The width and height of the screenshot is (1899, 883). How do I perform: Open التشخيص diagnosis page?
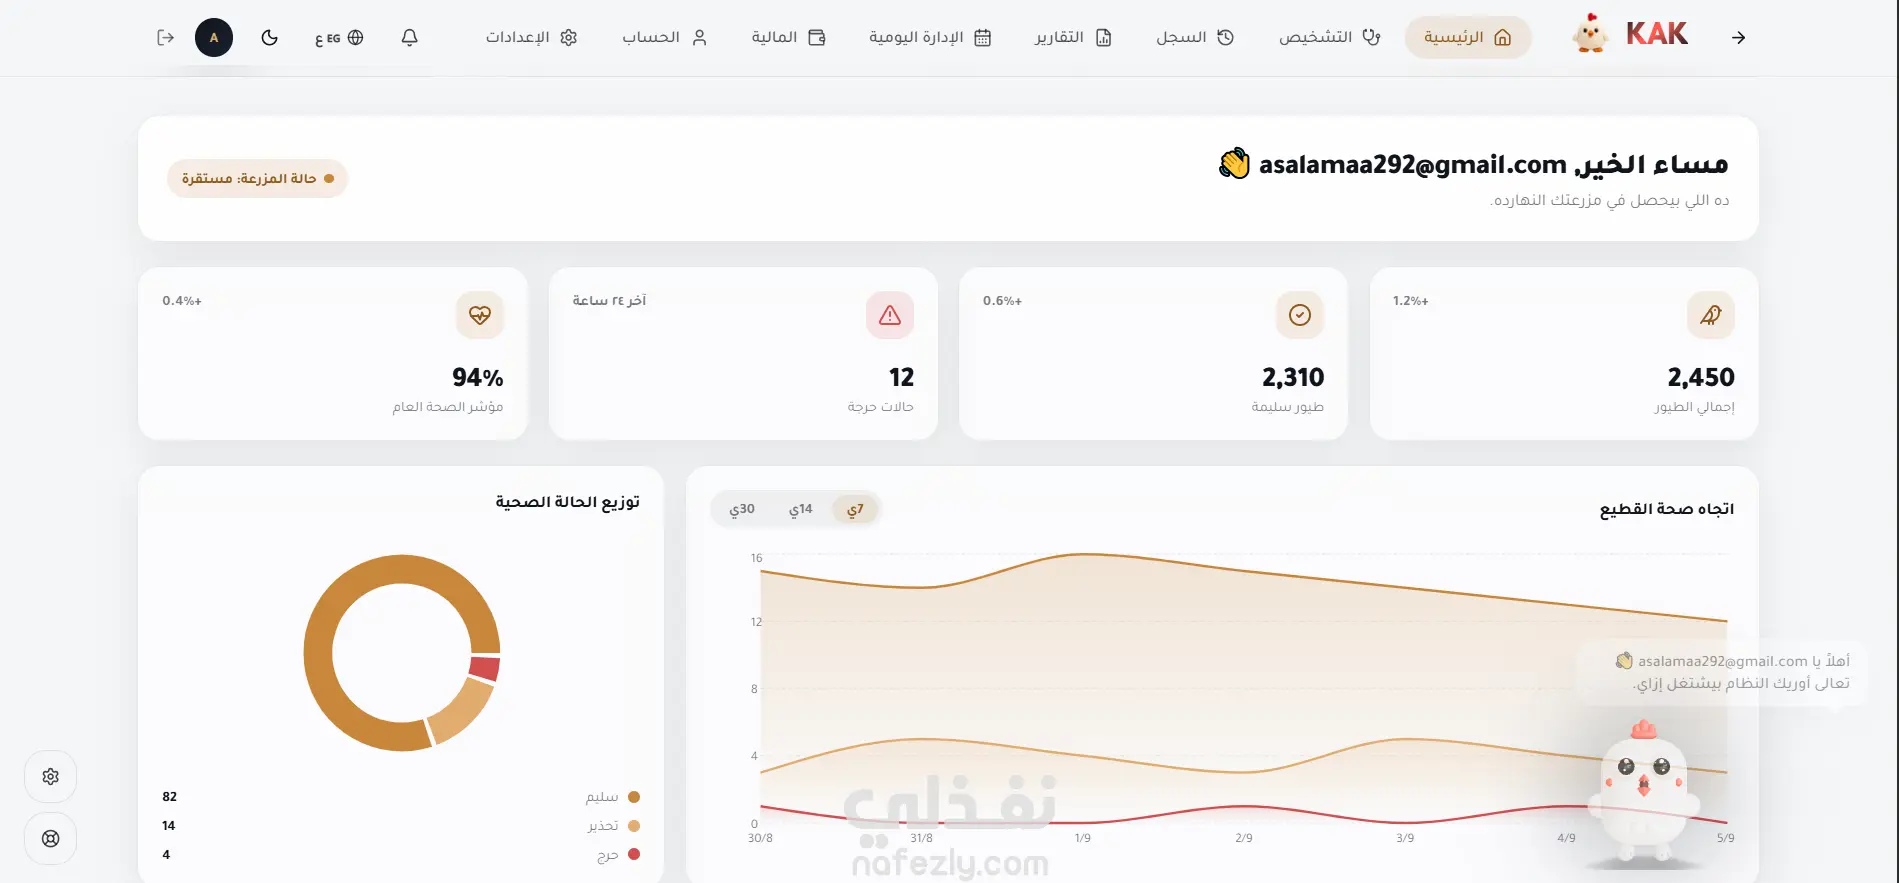click(1329, 37)
